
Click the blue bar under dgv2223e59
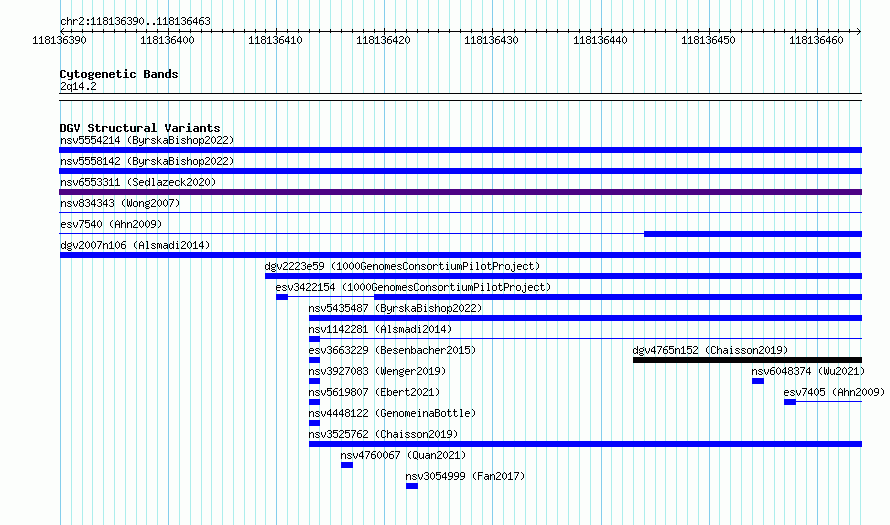point(563,276)
